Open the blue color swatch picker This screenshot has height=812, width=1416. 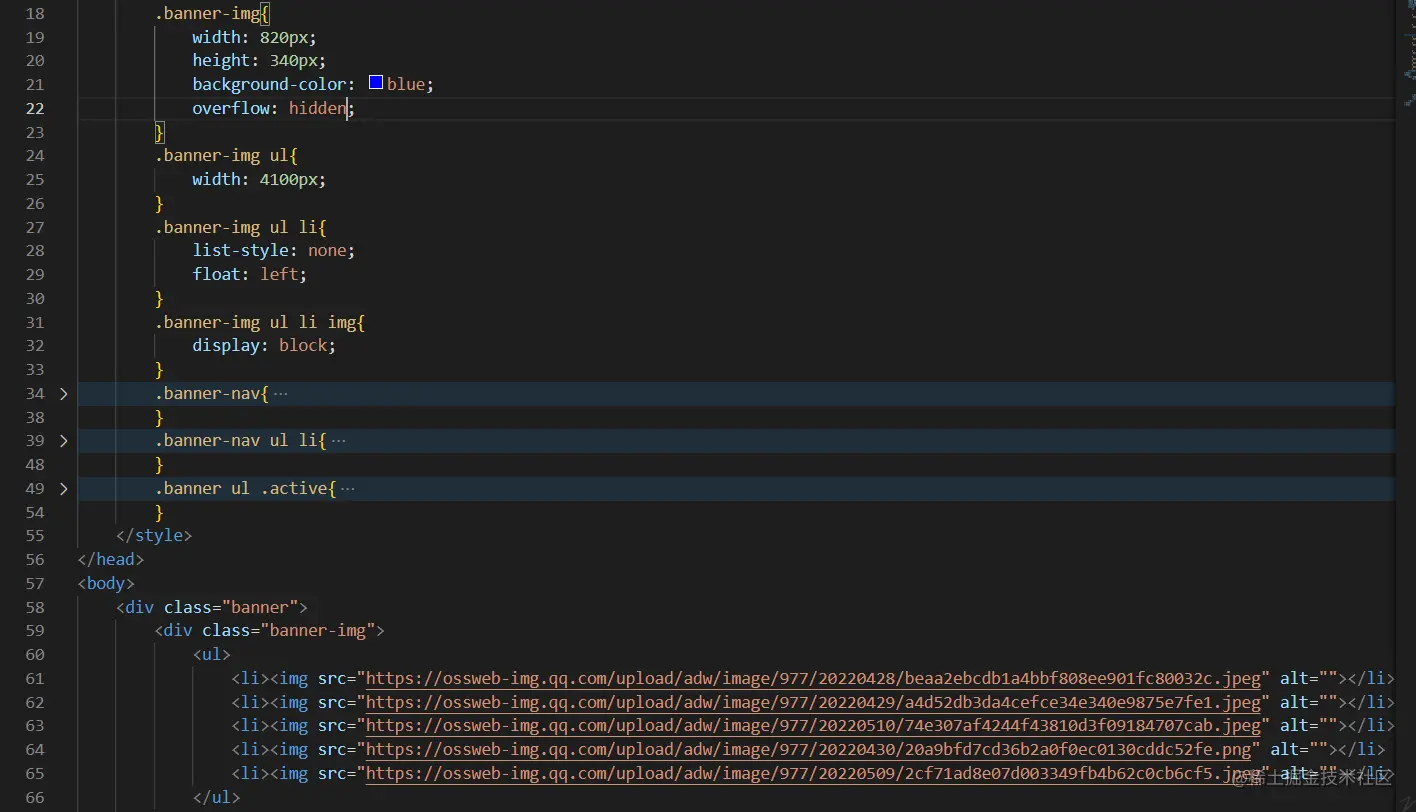click(x=376, y=83)
